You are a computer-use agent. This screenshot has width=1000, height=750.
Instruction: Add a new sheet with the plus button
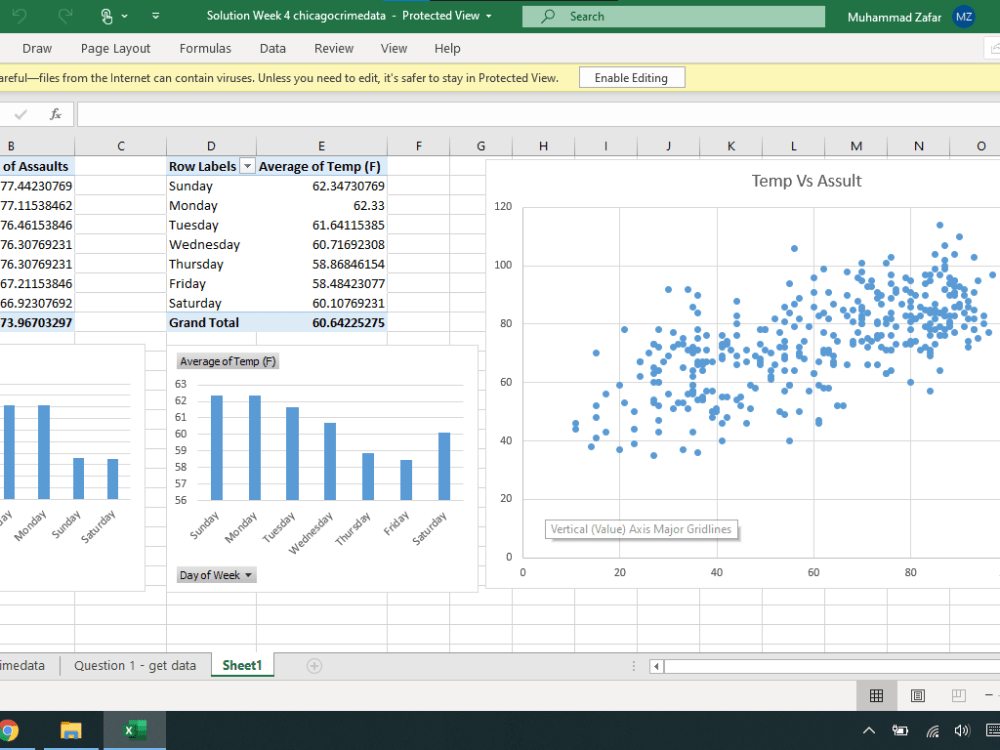click(314, 665)
